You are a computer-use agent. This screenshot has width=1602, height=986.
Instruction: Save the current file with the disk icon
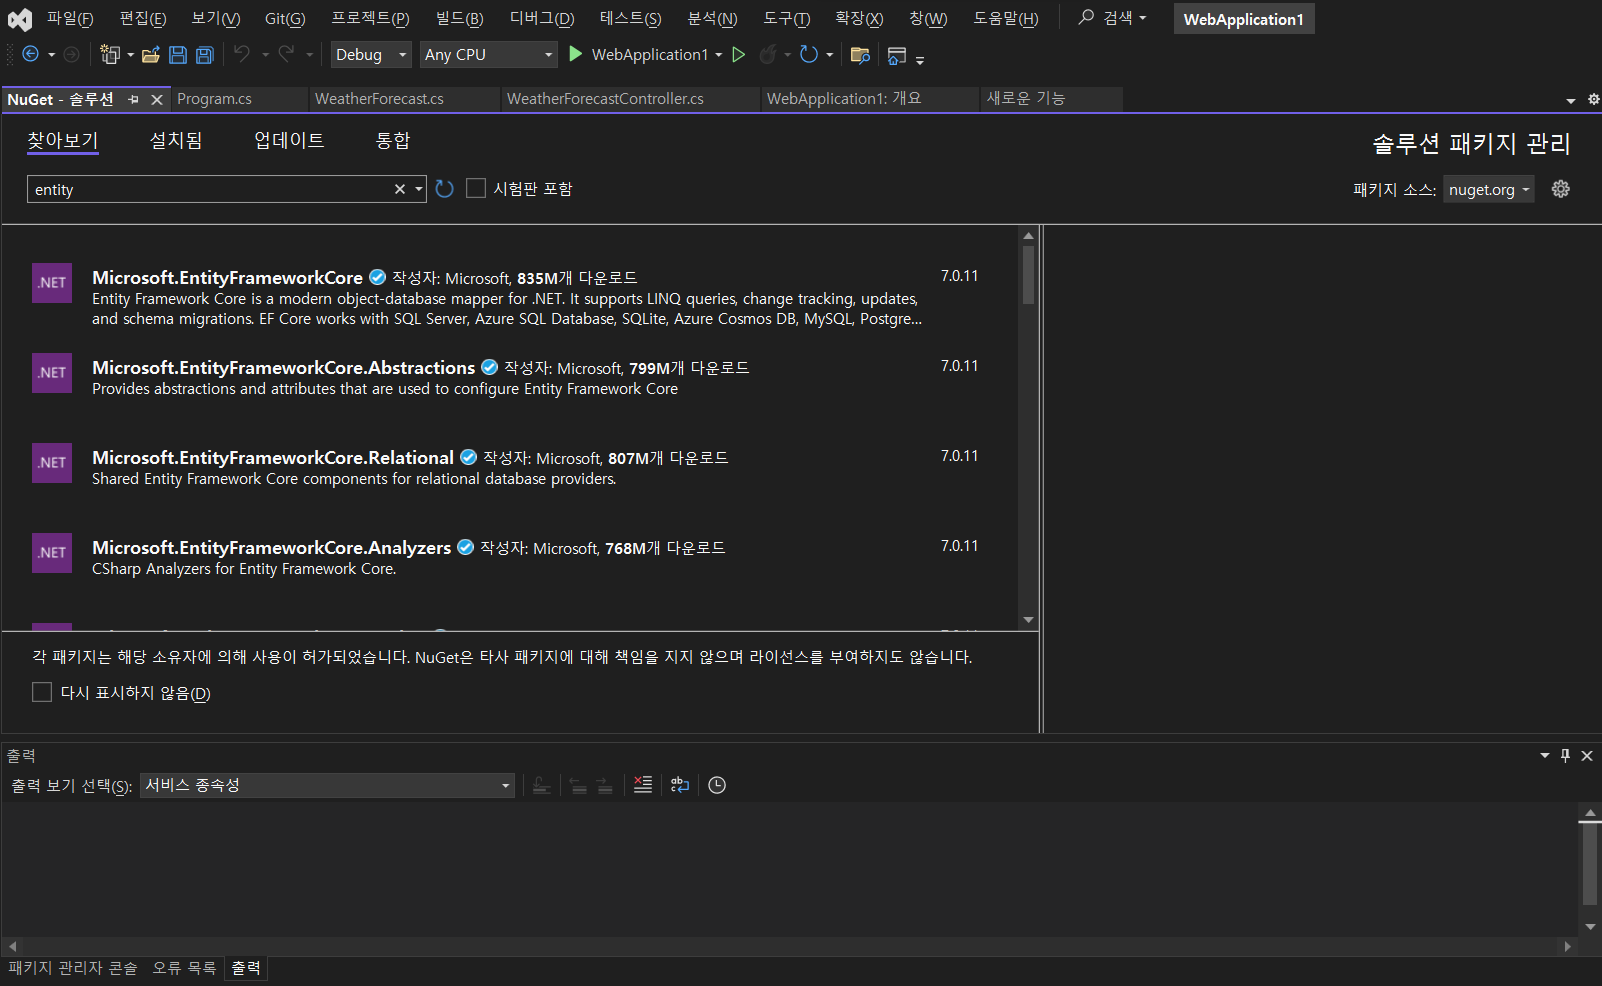click(178, 55)
